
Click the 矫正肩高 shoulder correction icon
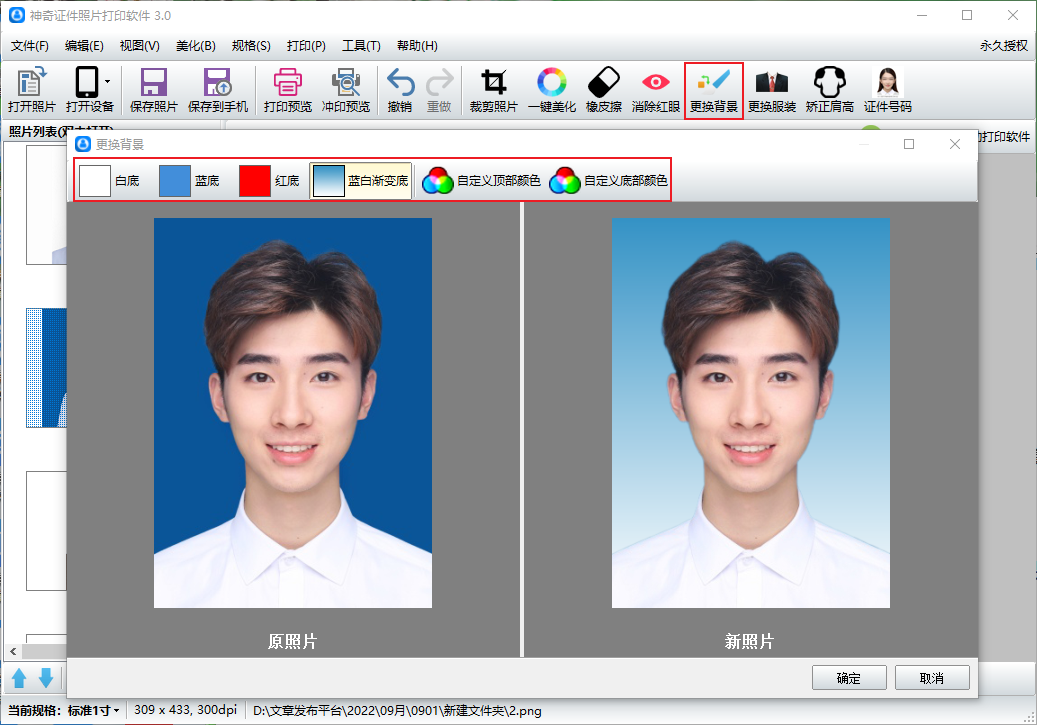click(829, 83)
